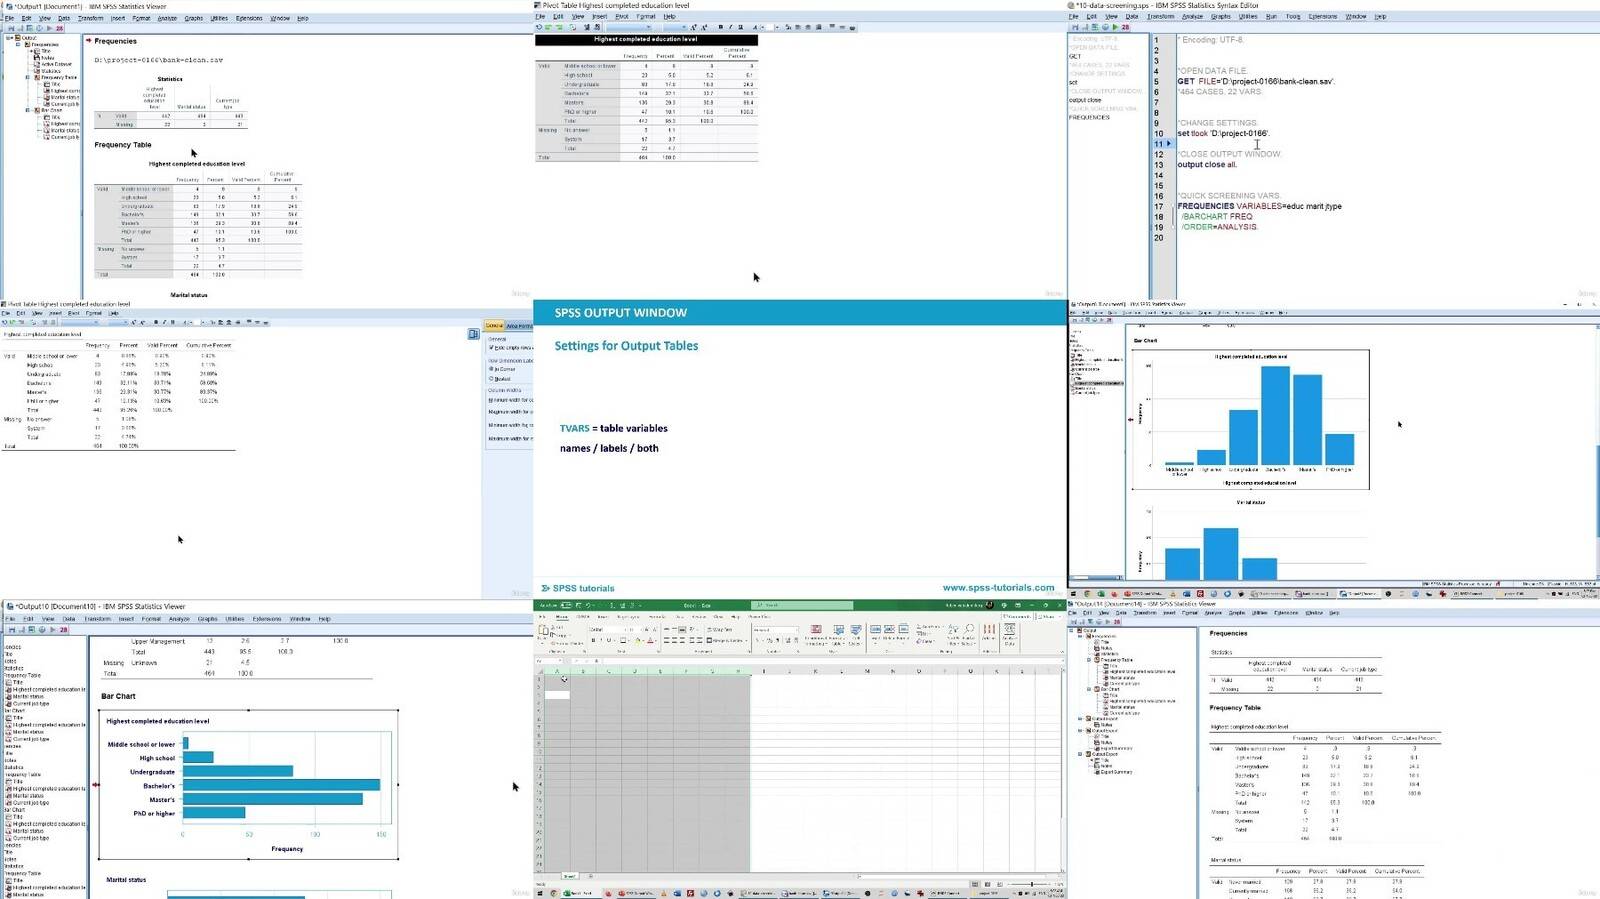
Task: Click 'Settings for Output Tables' slide heading
Action: (x=626, y=346)
